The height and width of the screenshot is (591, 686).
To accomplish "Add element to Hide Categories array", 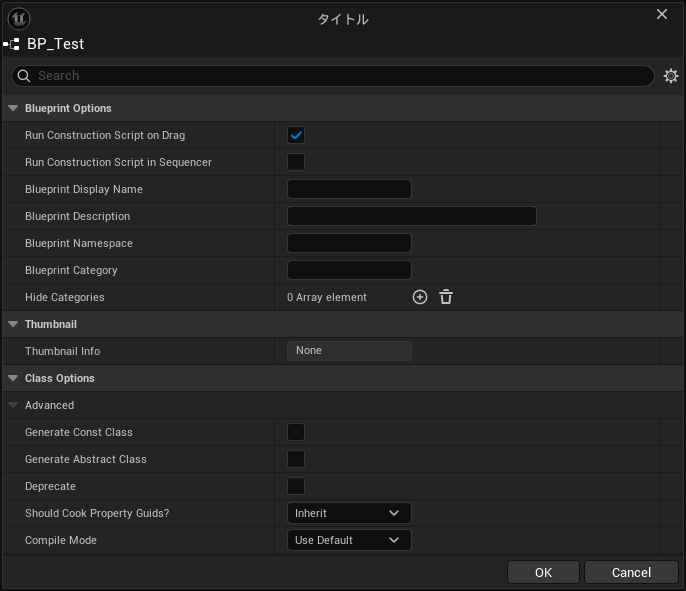I will (x=420, y=297).
